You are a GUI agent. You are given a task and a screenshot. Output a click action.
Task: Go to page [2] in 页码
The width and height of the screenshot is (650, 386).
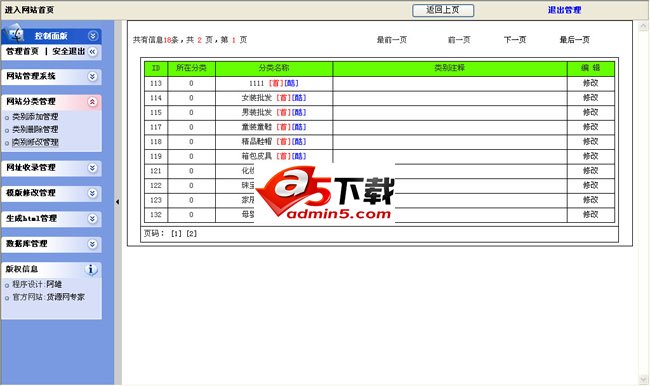point(192,234)
